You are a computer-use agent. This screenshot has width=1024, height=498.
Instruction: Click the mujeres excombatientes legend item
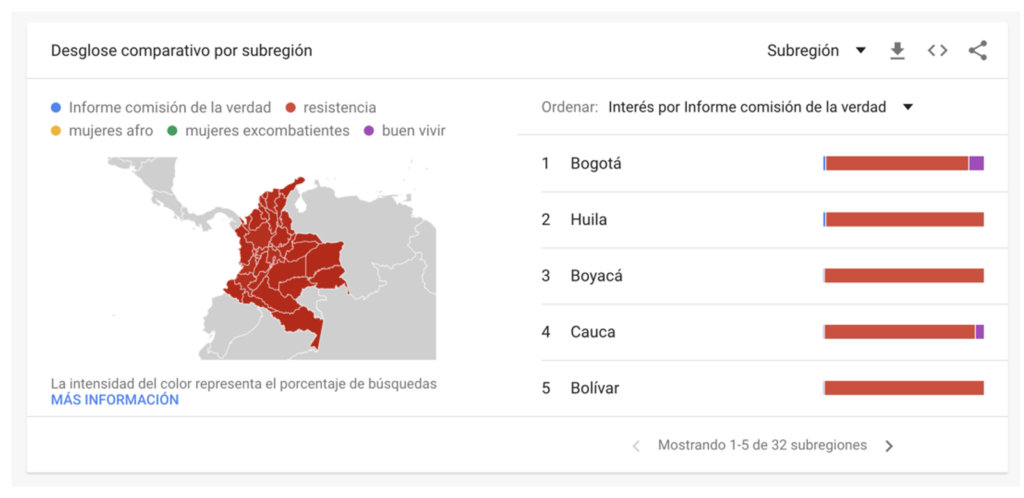click(259, 131)
